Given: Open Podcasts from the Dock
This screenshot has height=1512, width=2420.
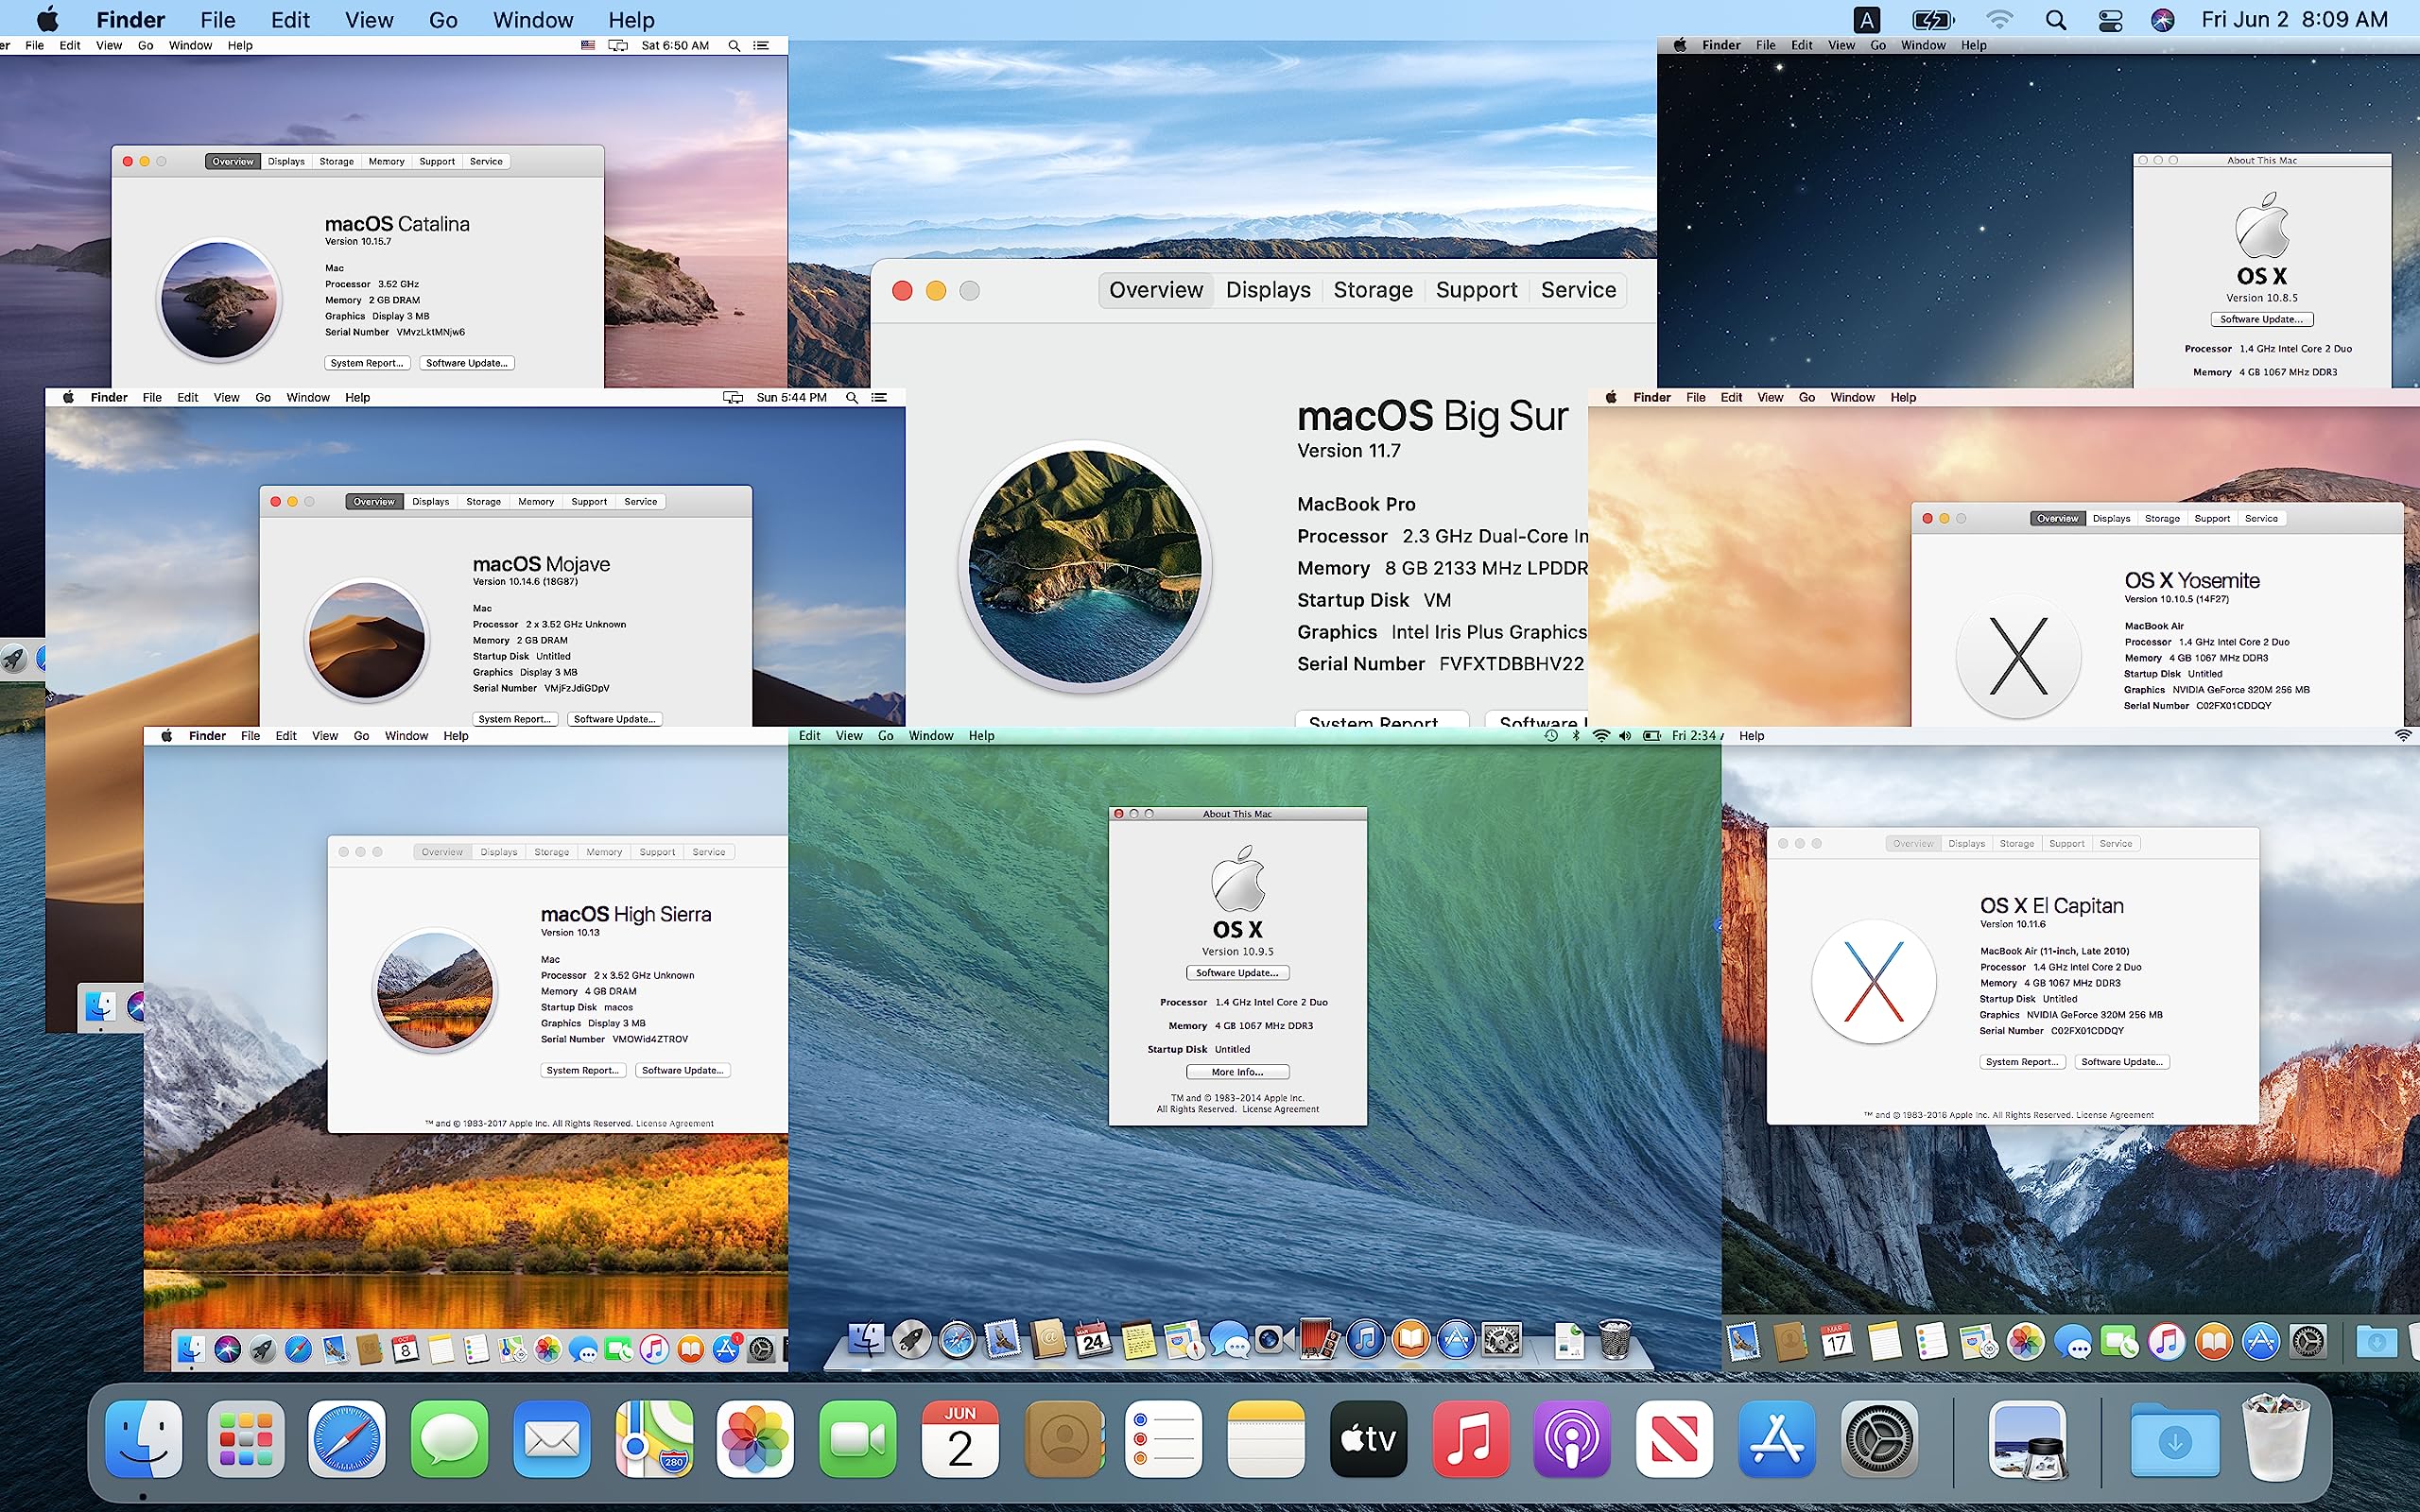Looking at the screenshot, I should (1573, 1440).
